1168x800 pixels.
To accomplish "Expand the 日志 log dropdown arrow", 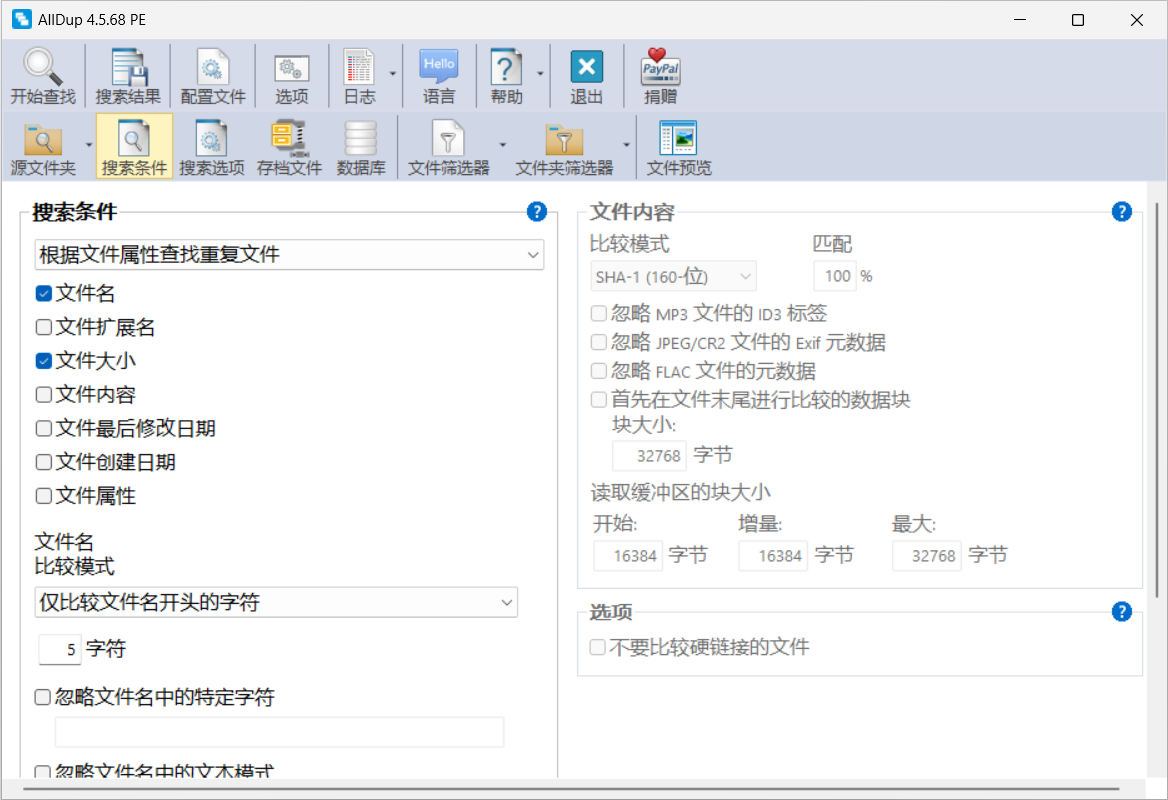I will 393,74.
